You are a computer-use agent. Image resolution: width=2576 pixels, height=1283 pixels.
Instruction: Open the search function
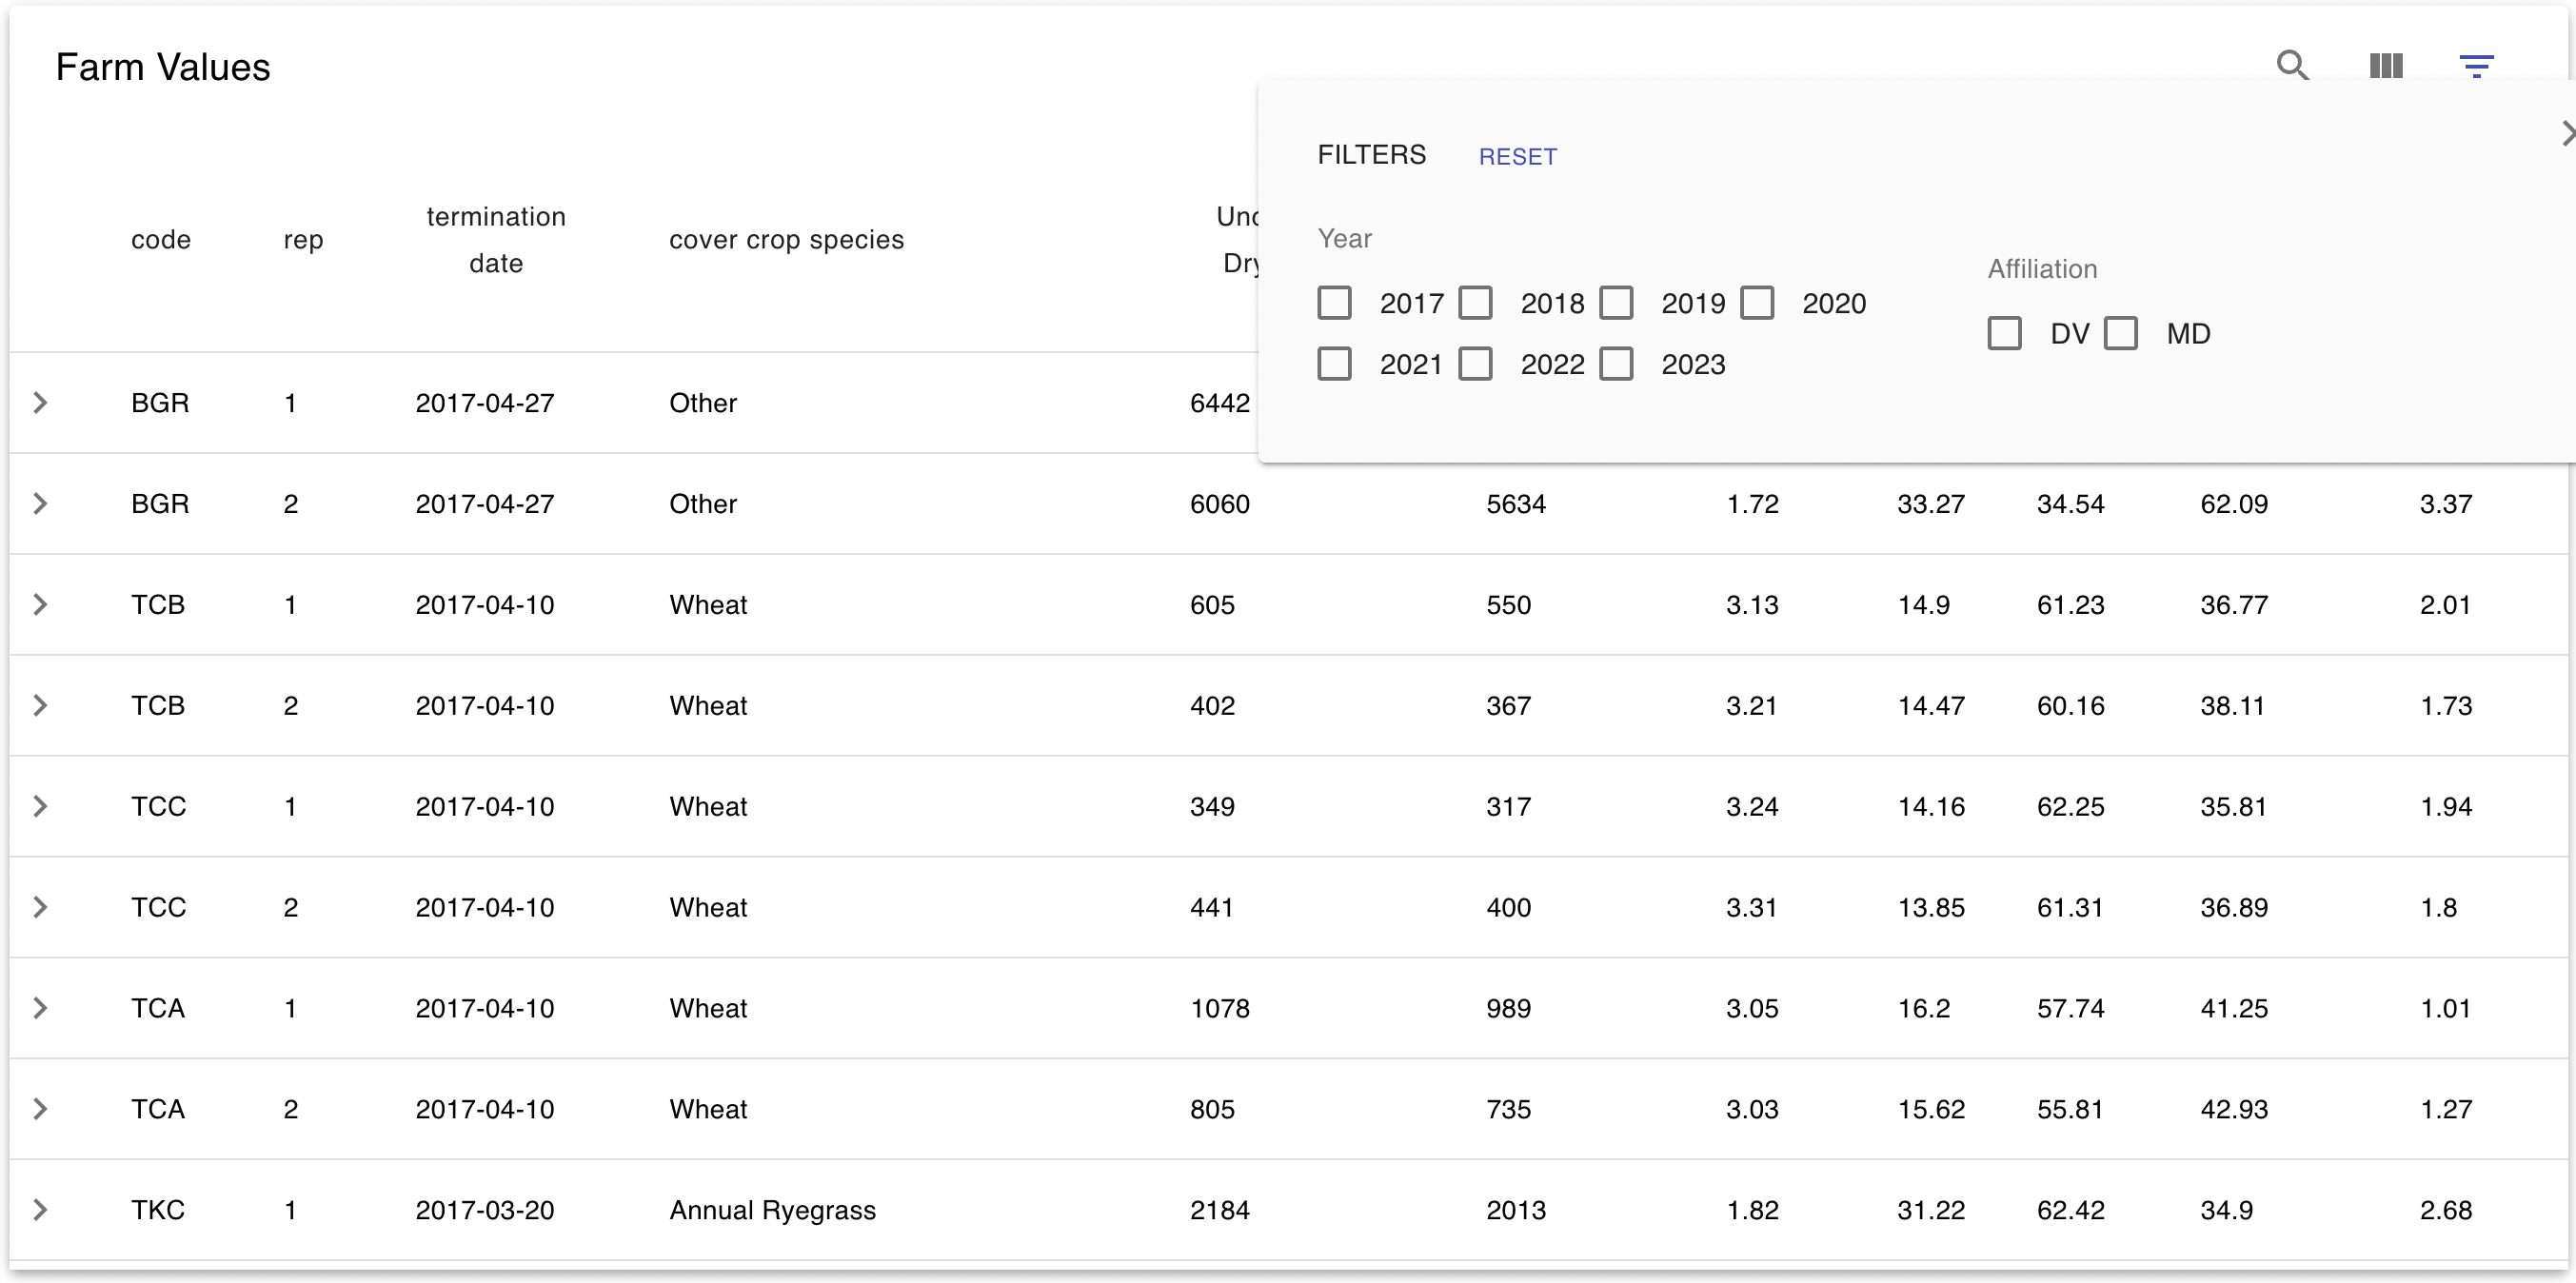(x=2293, y=65)
